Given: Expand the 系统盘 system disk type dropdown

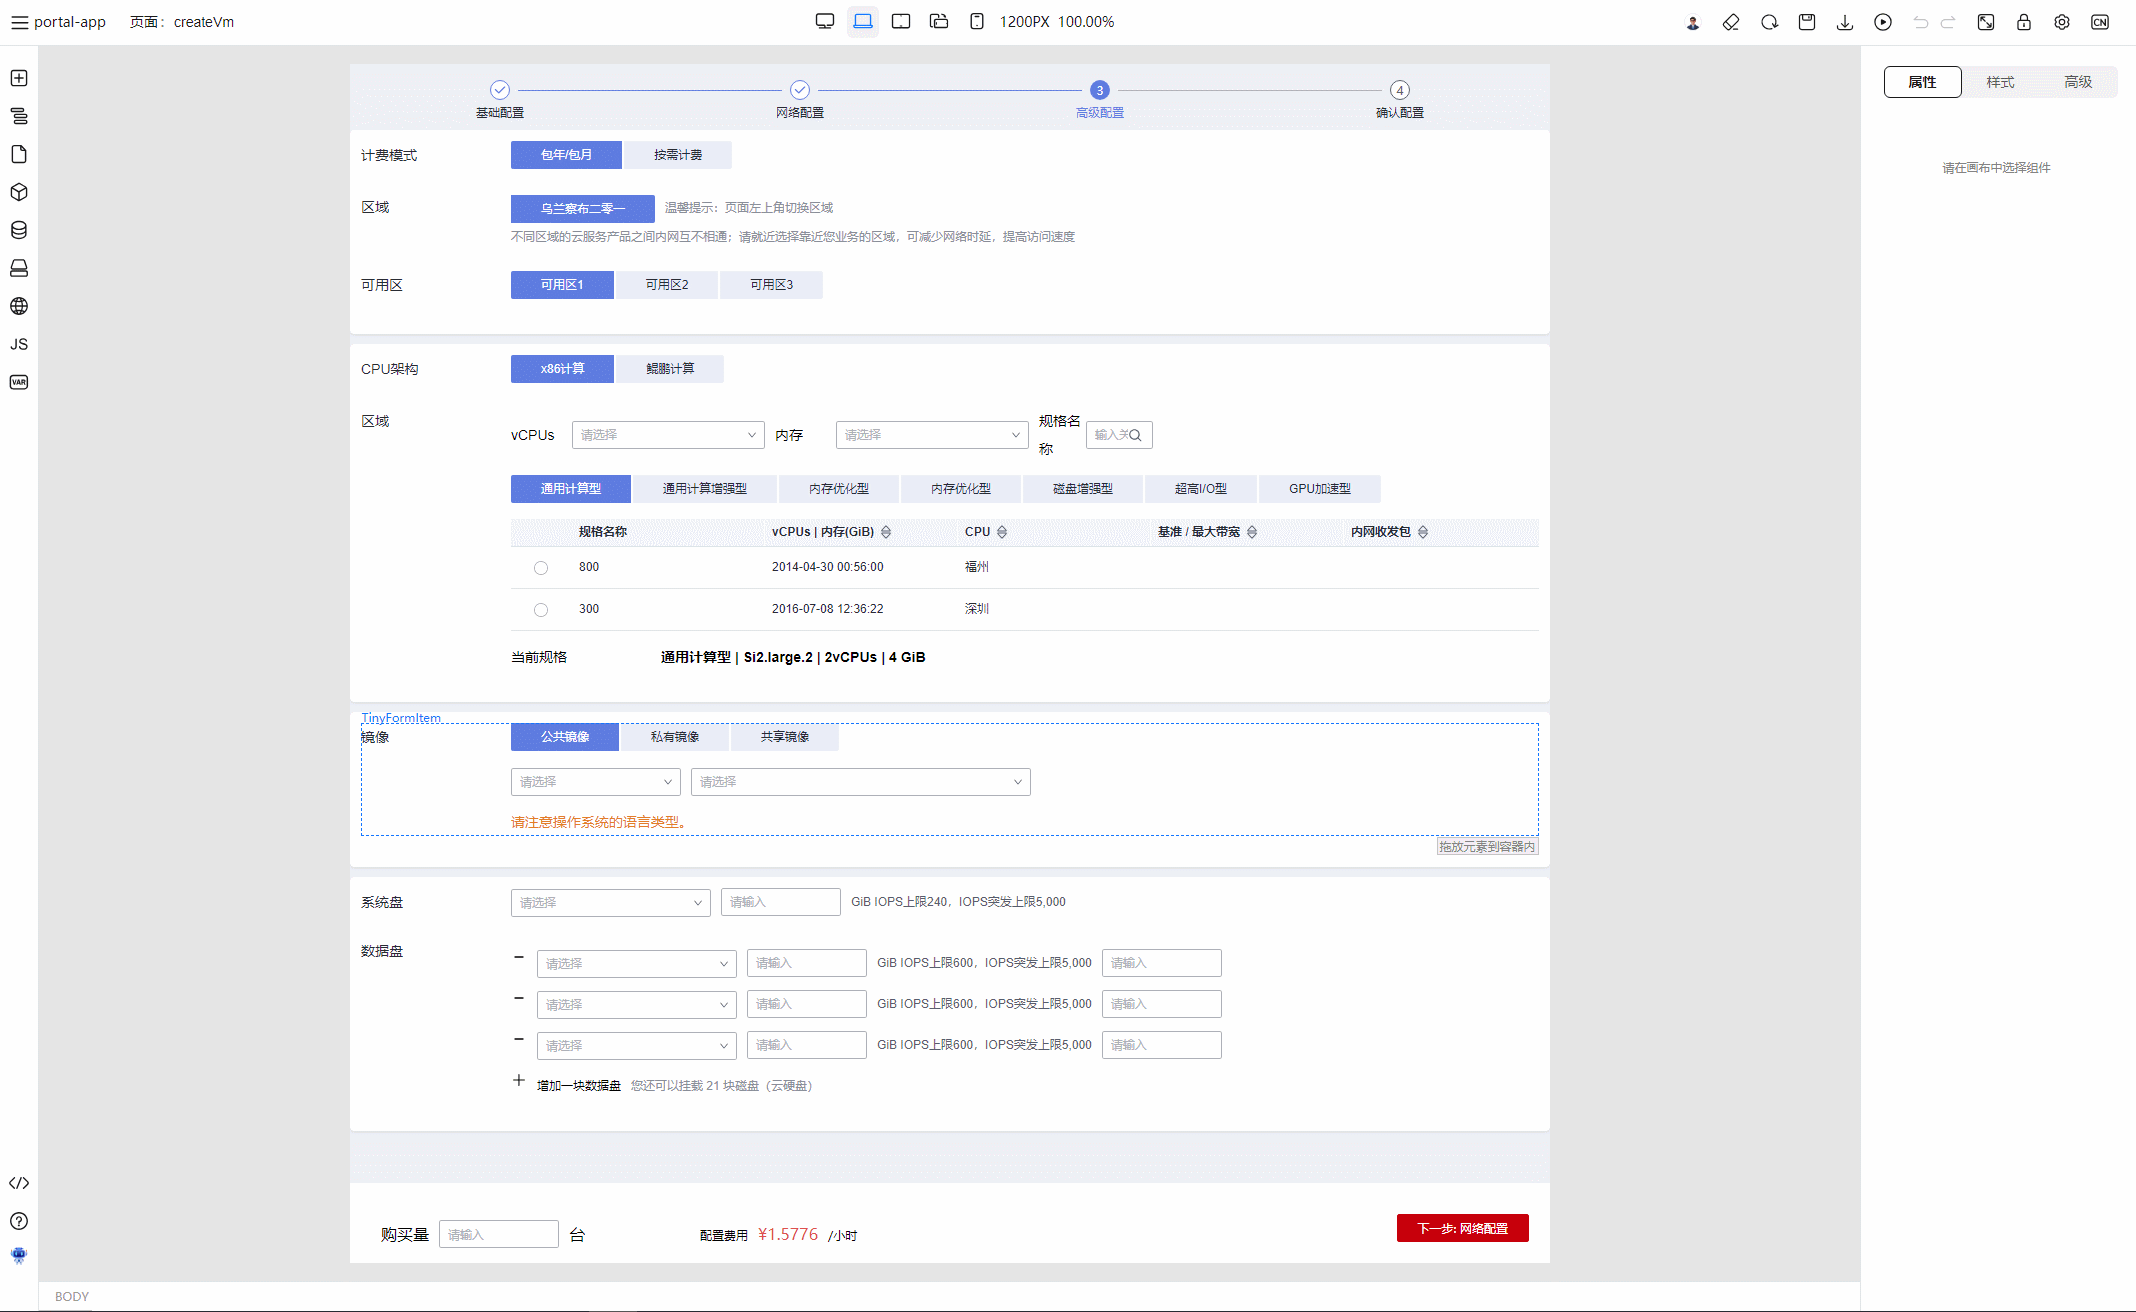Looking at the screenshot, I should coord(607,902).
